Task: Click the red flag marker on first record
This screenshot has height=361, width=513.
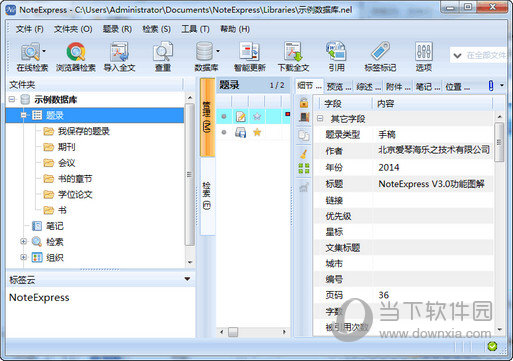Action: [287, 114]
